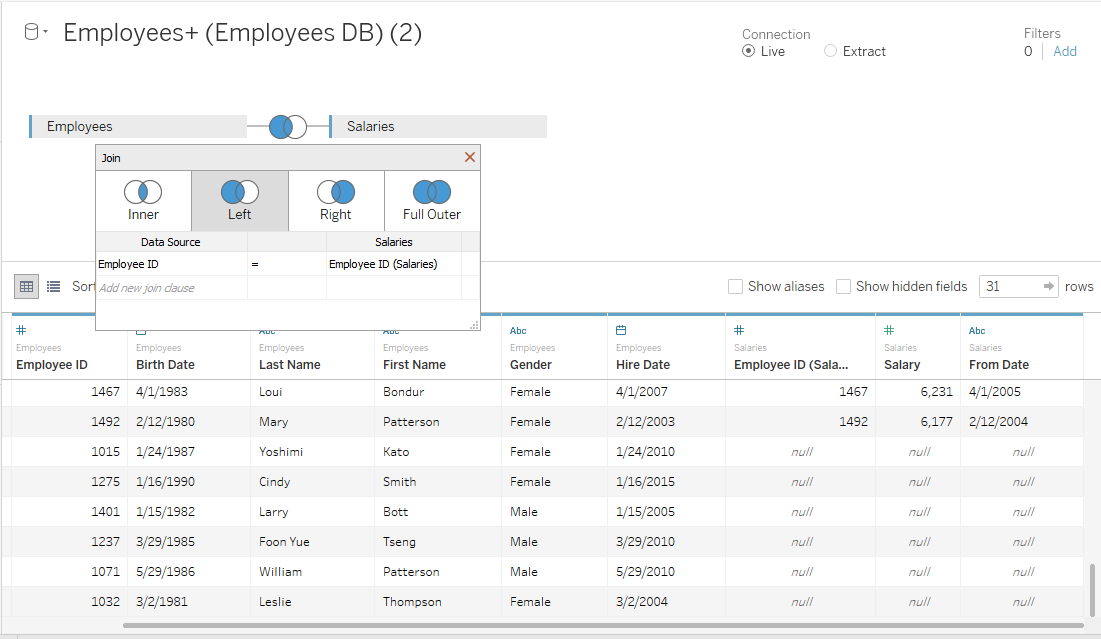
Task: Select the Full Outer join option
Action: [x=430, y=198]
